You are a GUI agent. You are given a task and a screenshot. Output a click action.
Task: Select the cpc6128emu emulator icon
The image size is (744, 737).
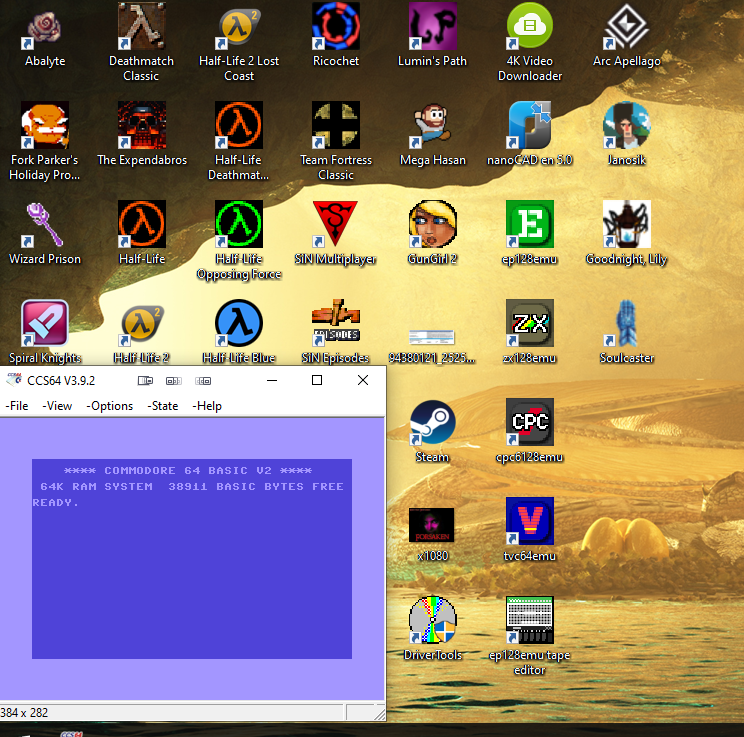pos(530,424)
